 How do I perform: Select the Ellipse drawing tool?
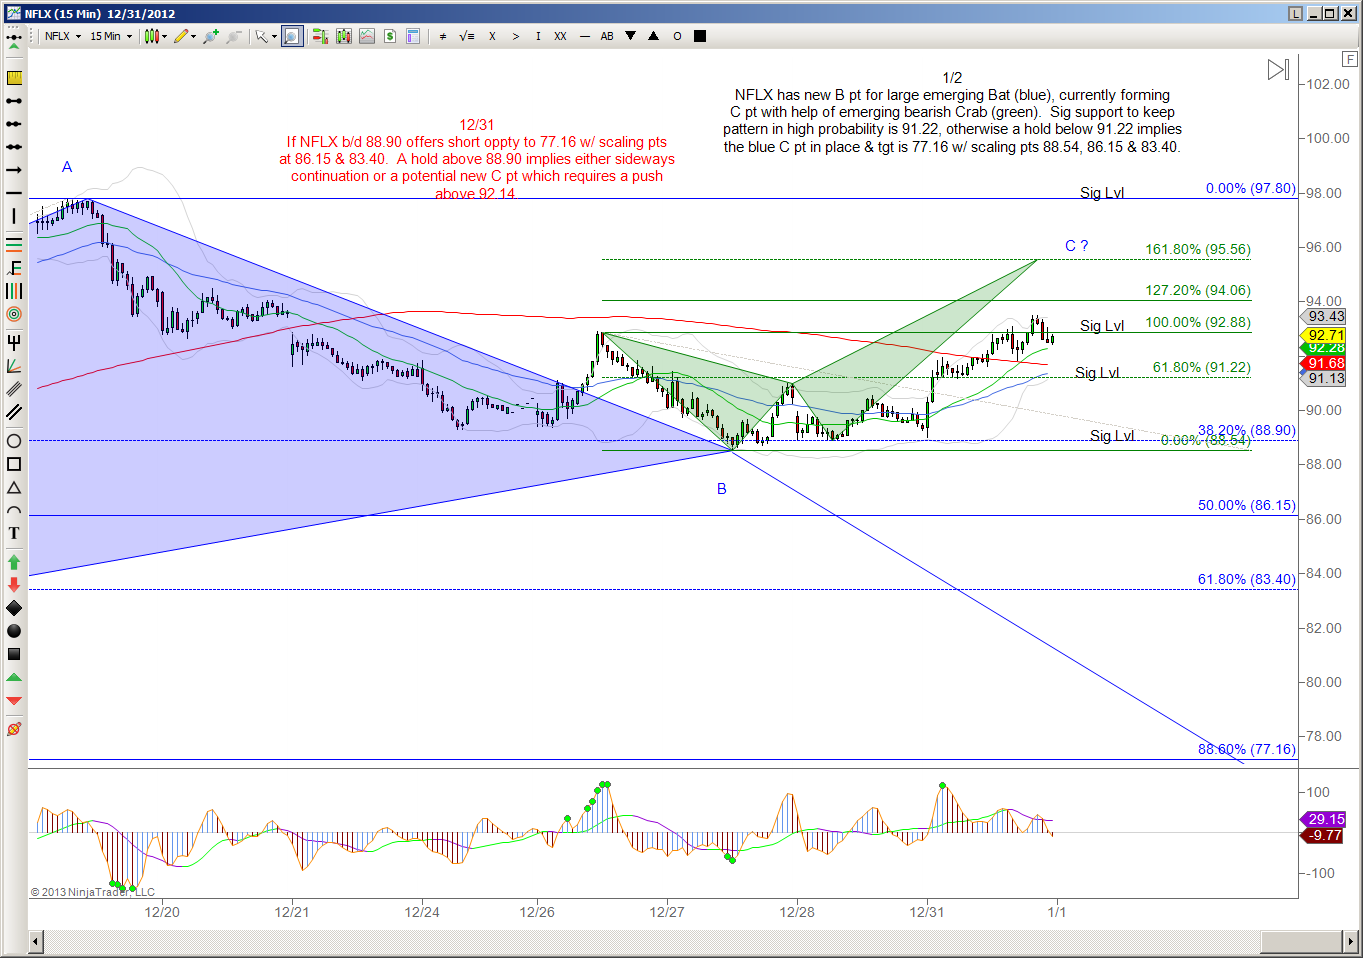[14, 441]
